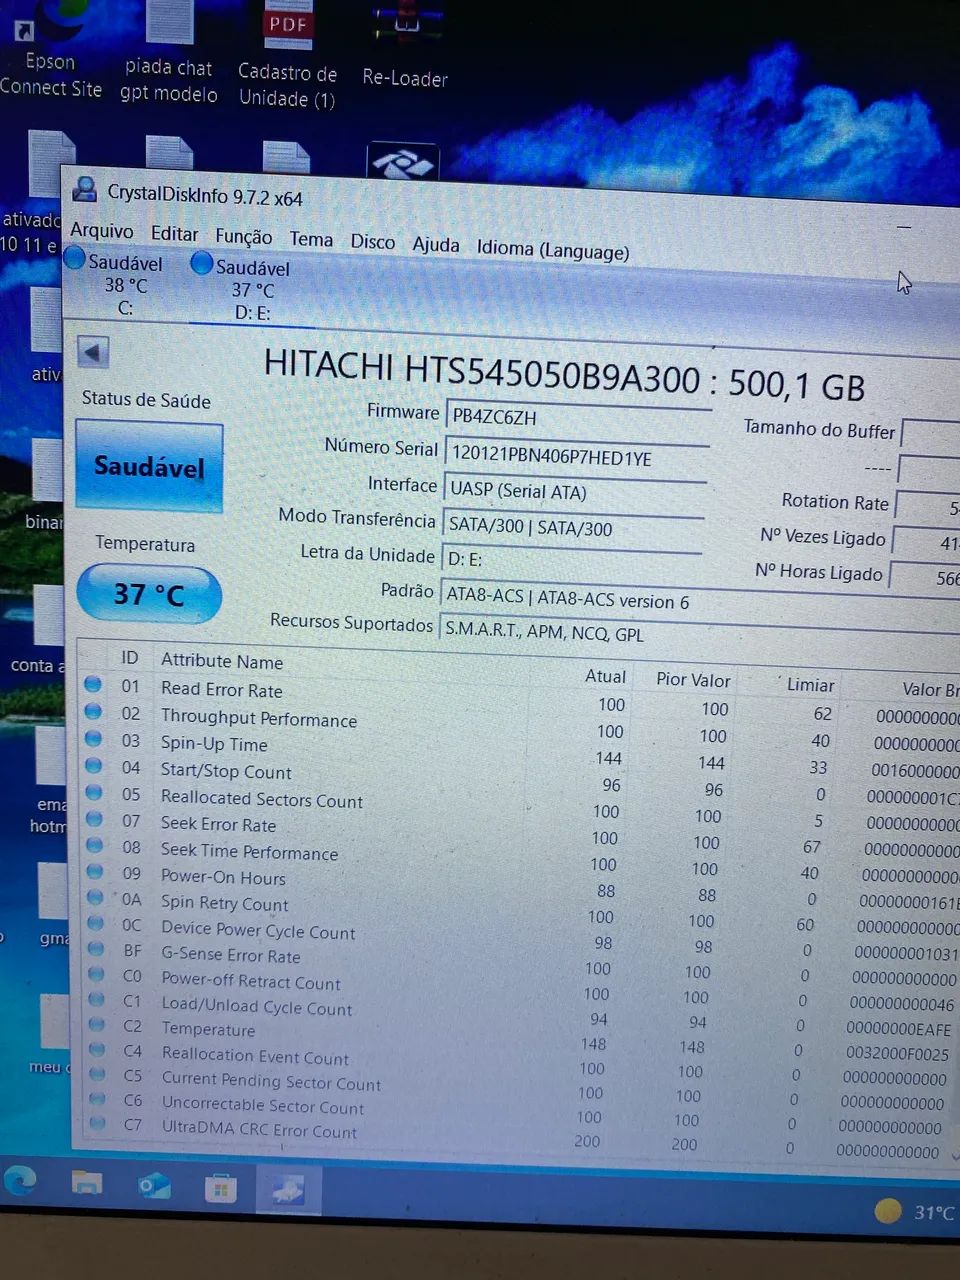Screen dimensions: 960x1280
Task: Open the Ajuda menu
Action: pyautogui.click(x=436, y=245)
